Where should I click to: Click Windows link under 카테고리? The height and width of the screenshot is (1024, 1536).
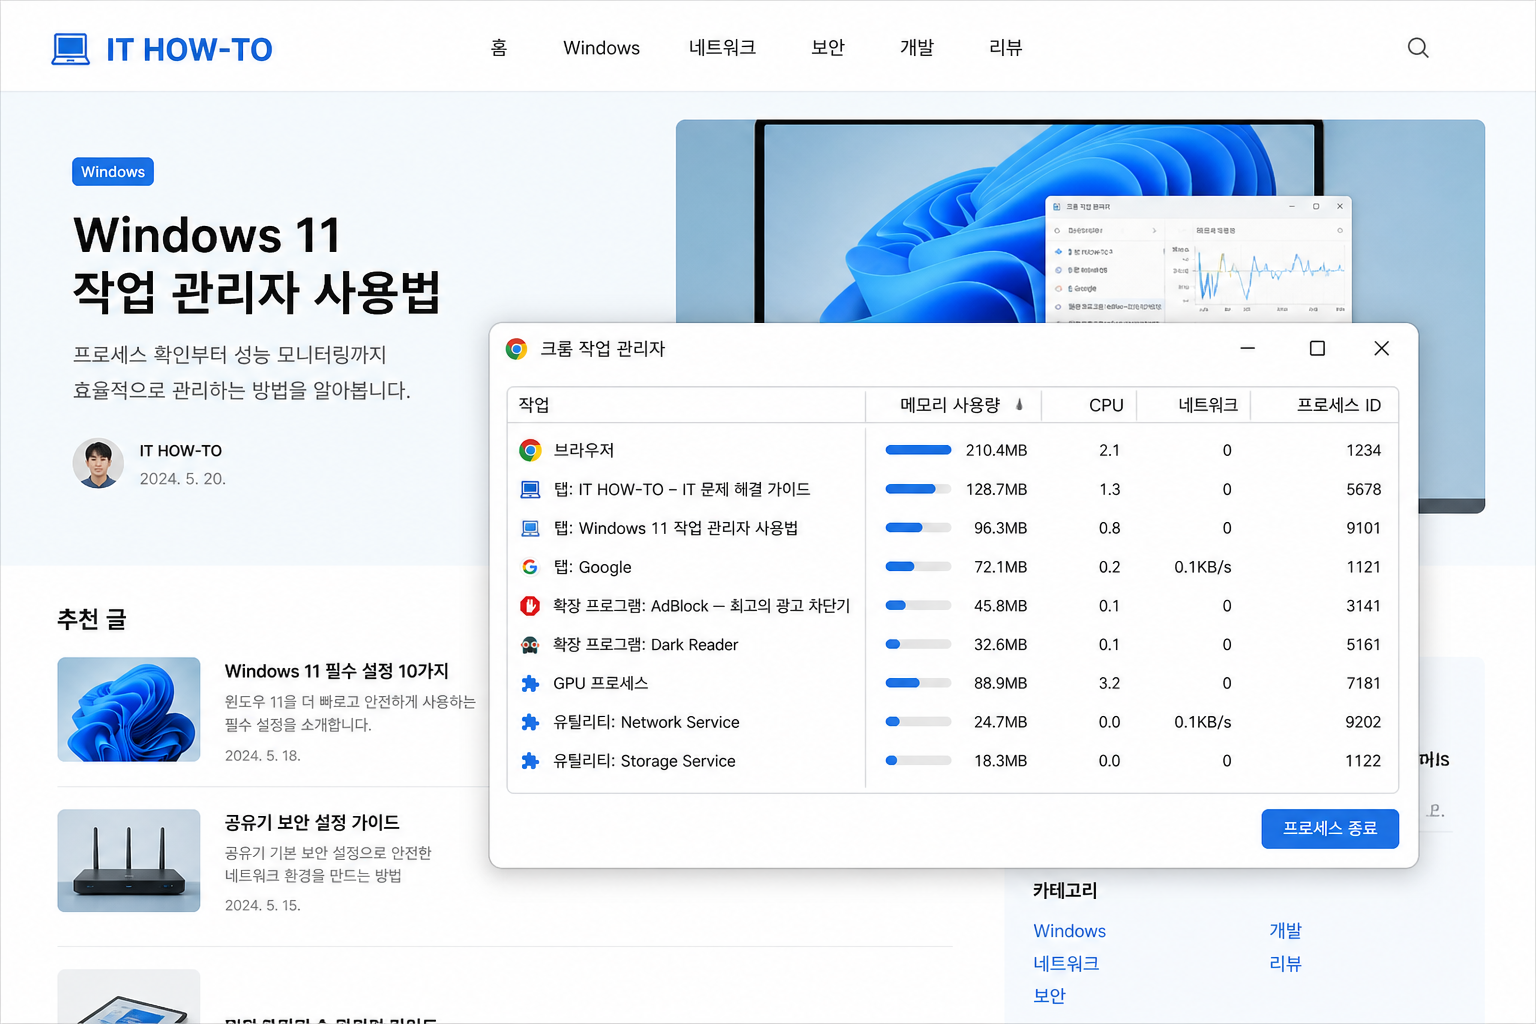point(1069,931)
